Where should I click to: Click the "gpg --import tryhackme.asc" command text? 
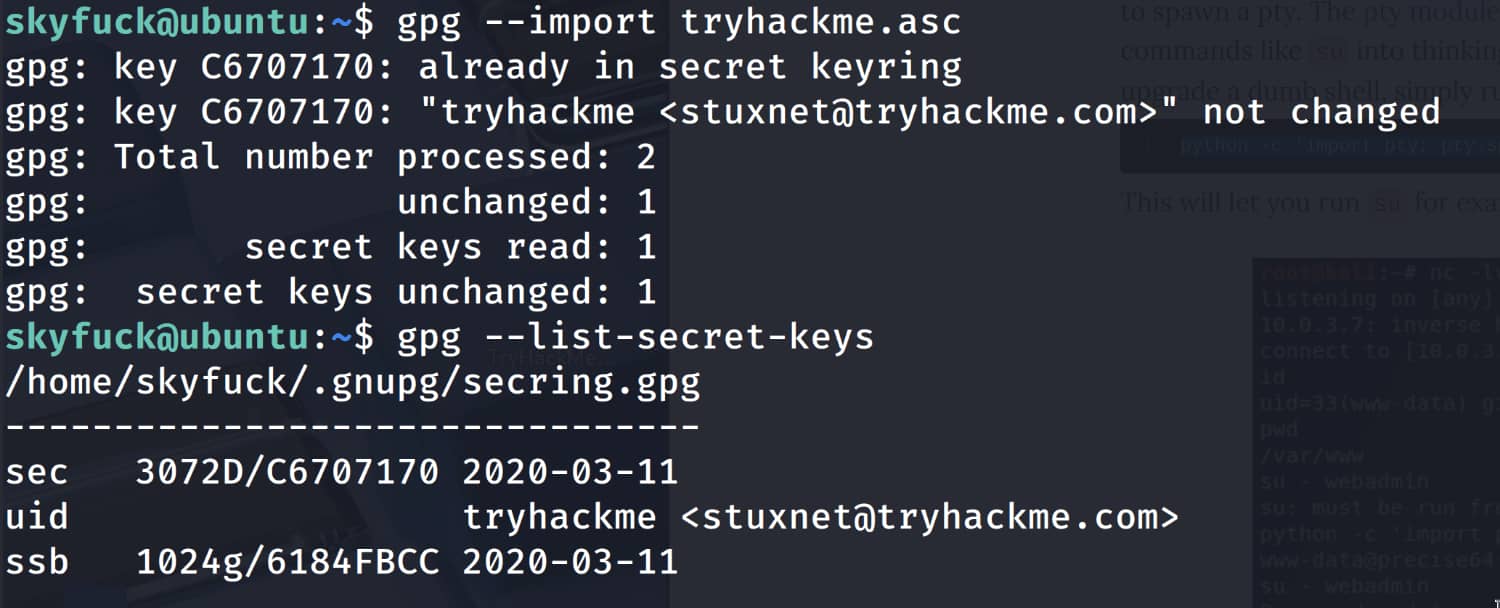pyautogui.click(x=679, y=22)
